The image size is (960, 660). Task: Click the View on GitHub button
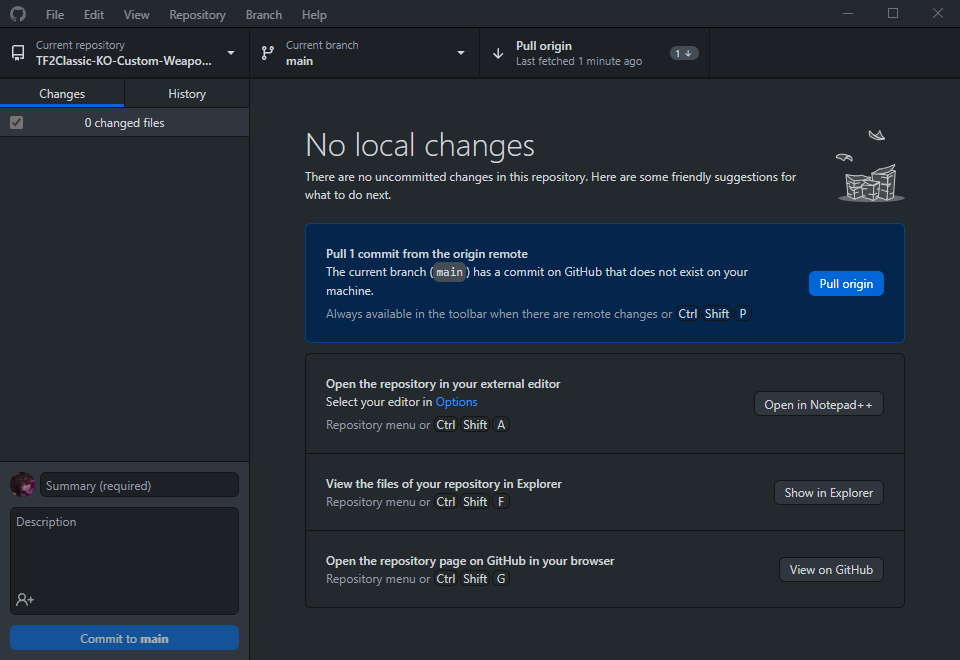coord(831,569)
